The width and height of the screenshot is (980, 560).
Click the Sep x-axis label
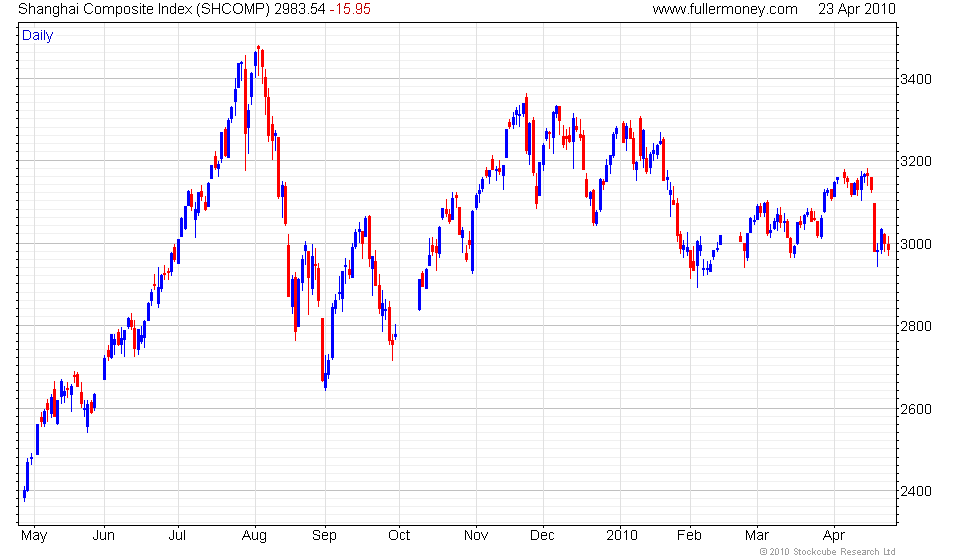click(x=324, y=536)
